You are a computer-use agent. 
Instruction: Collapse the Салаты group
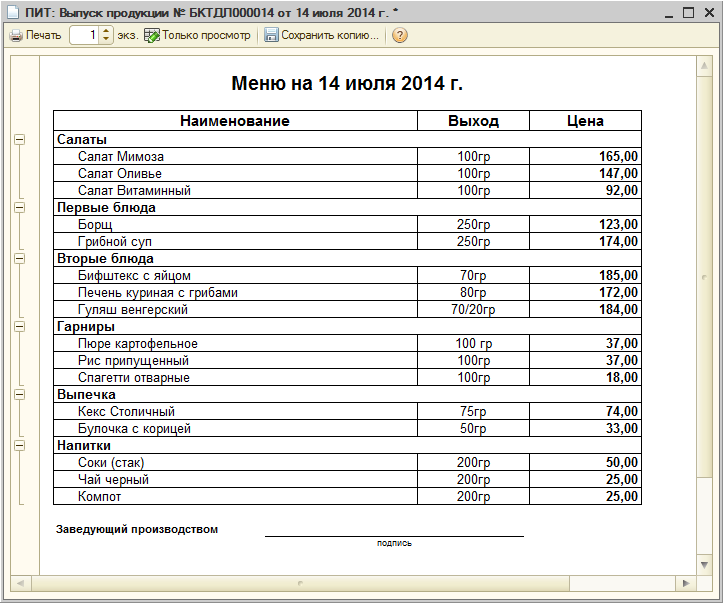pyautogui.click(x=19, y=140)
